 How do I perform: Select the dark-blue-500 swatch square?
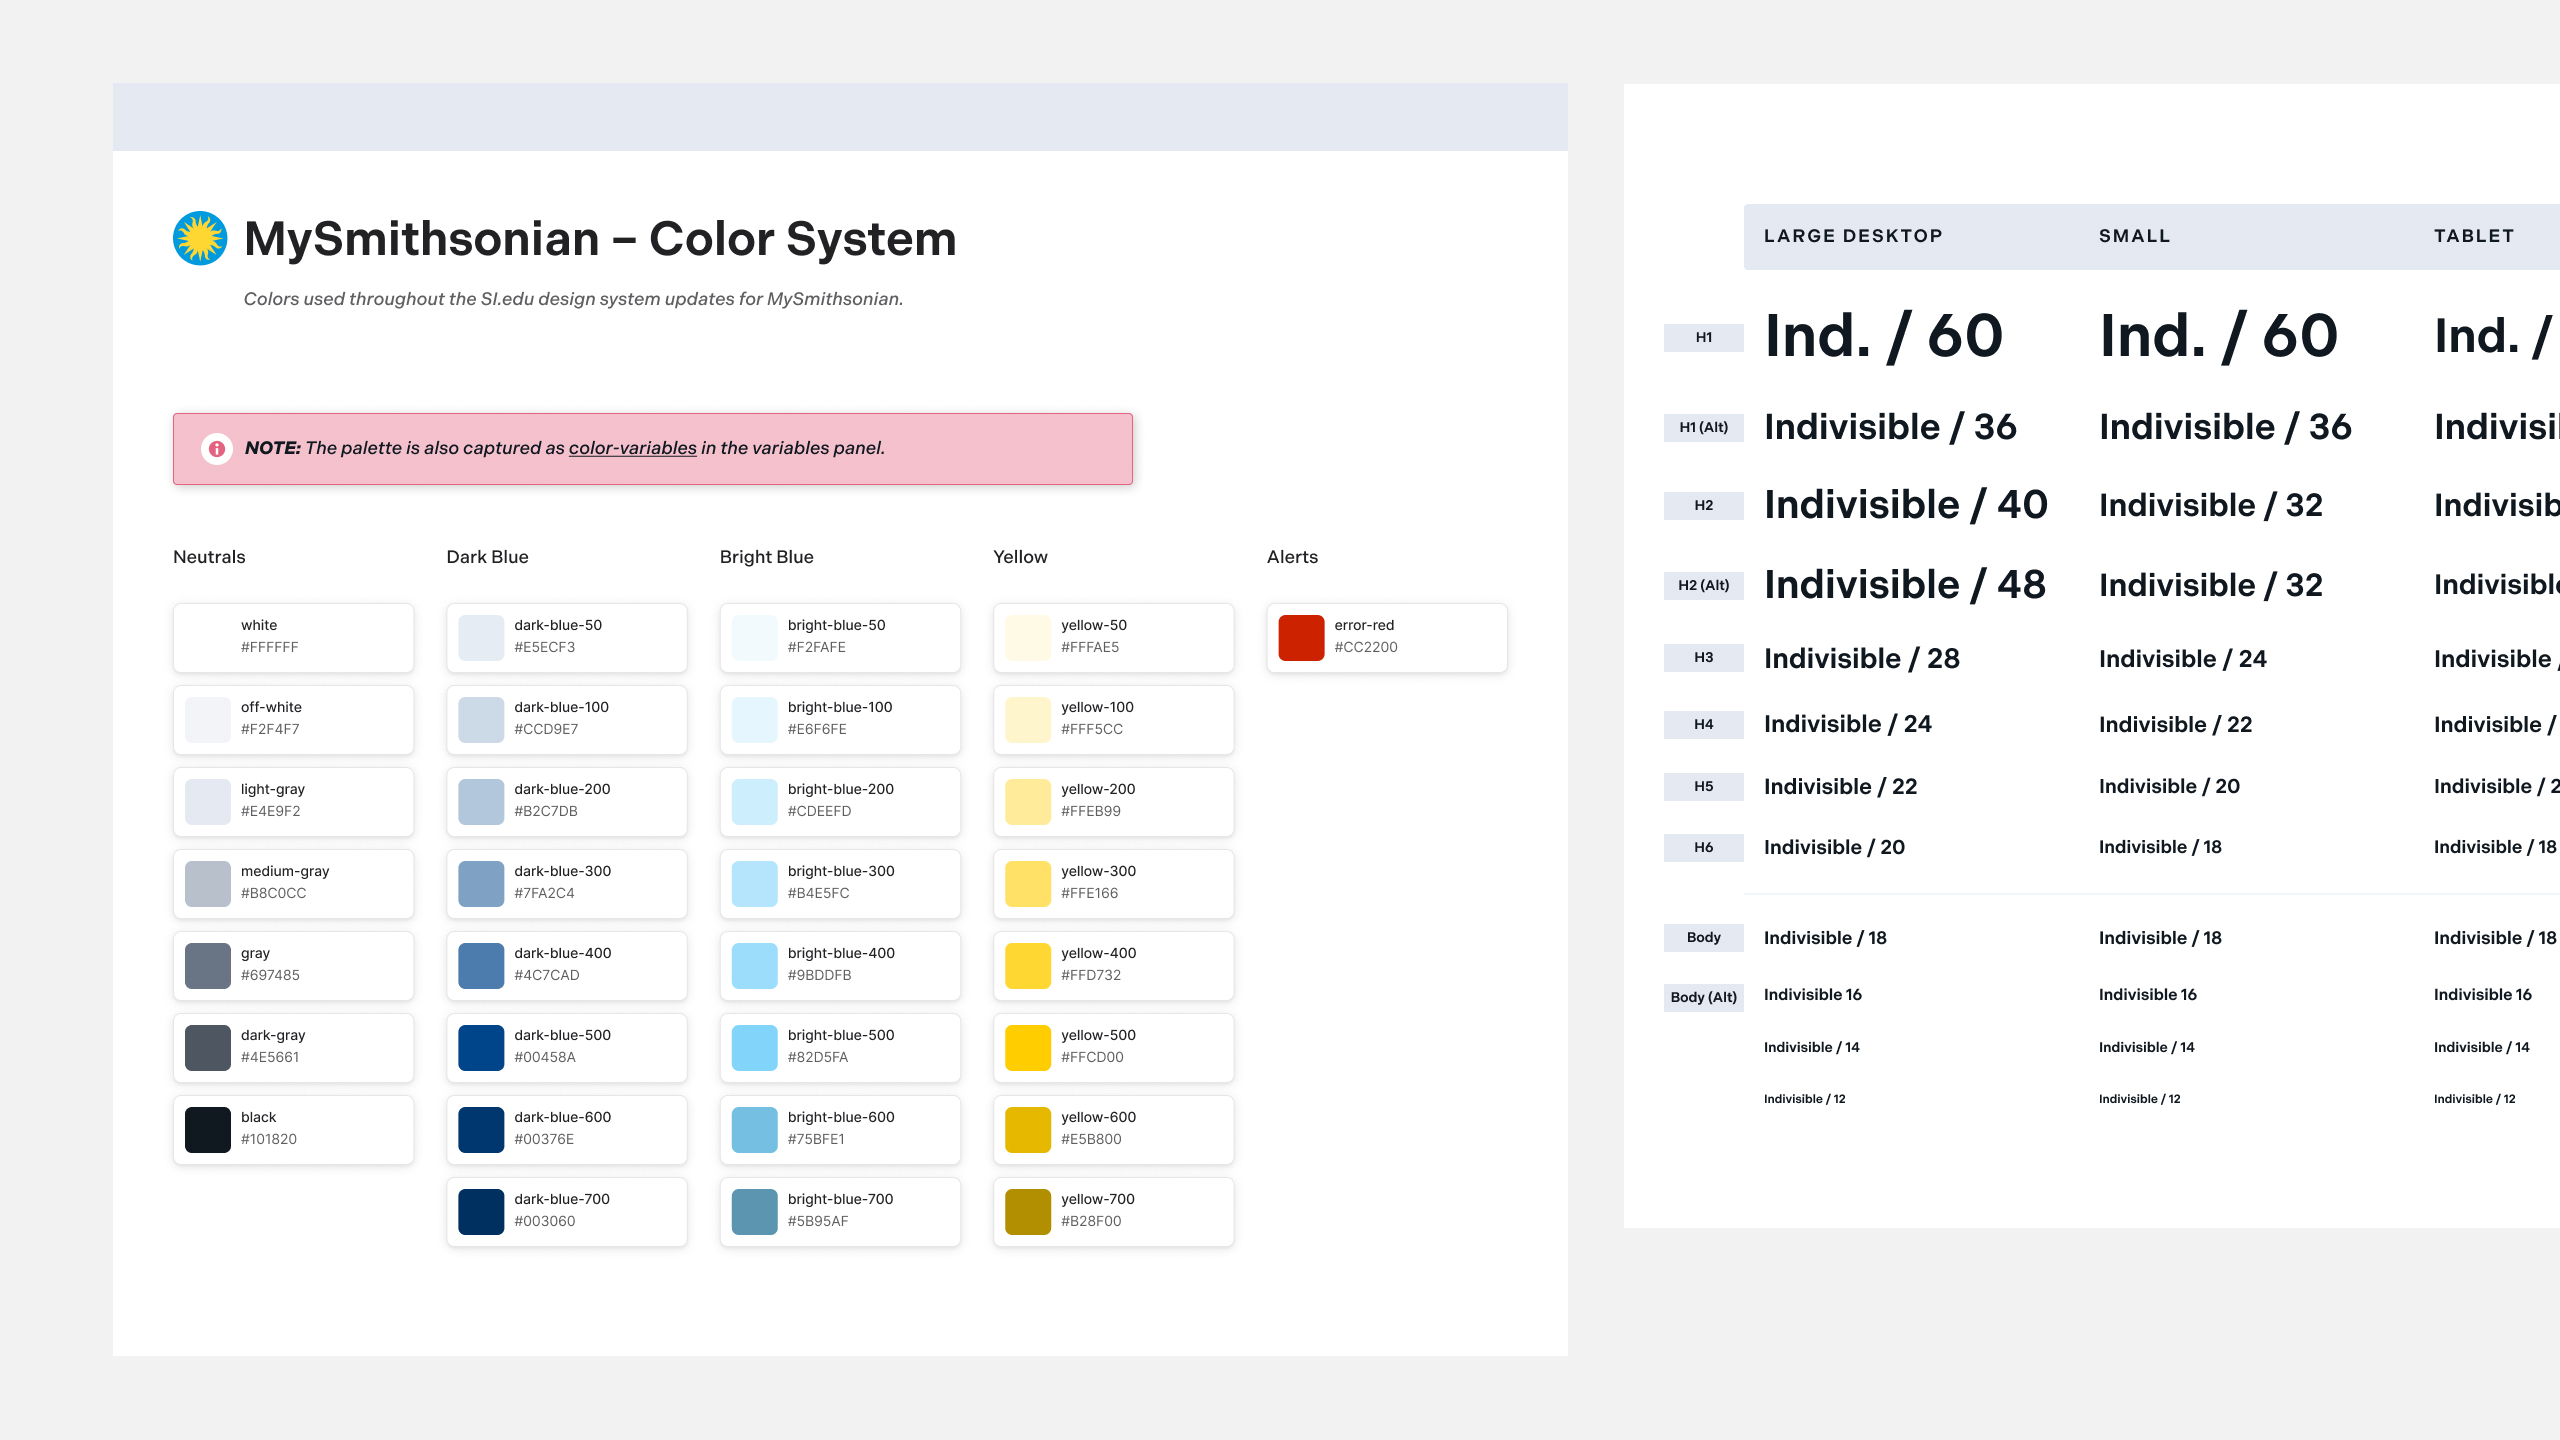click(x=481, y=1047)
